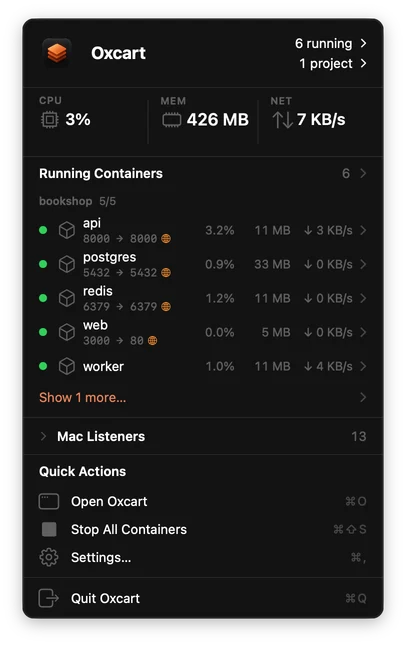The width and height of the screenshot is (406, 645).
Task: Click the Mac Listeners count 13
Action: click(x=359, y=436)
